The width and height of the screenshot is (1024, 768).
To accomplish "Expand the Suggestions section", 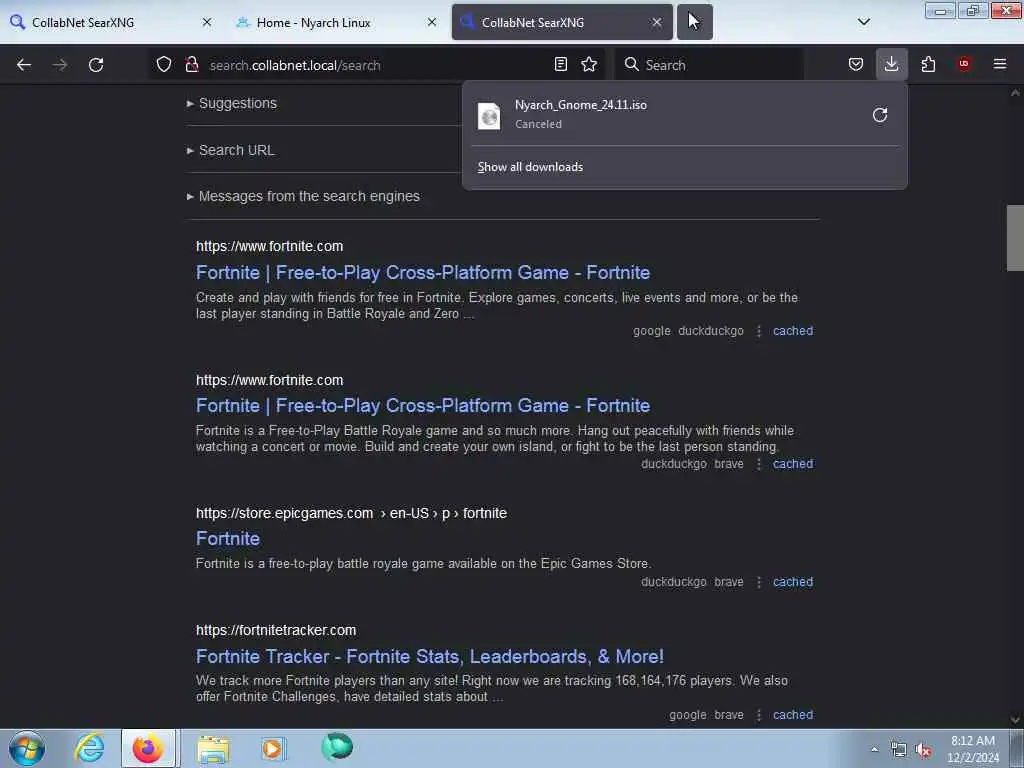I will 232,103.
